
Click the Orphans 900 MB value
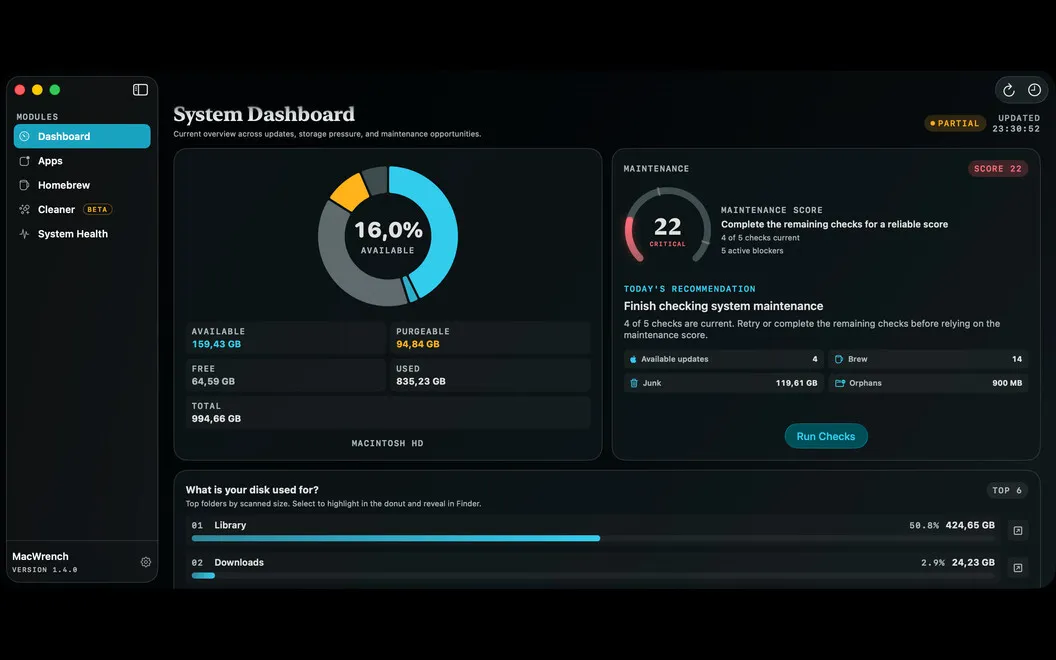coord(1007,383)
